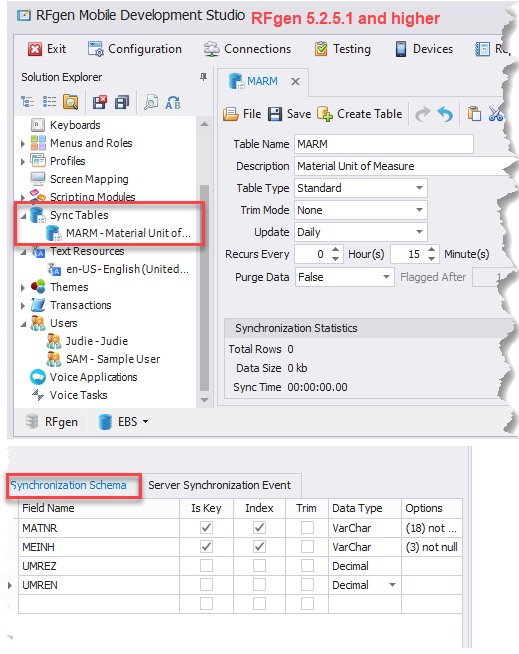Click the Exit icon in the toolbar

(35, 49)
